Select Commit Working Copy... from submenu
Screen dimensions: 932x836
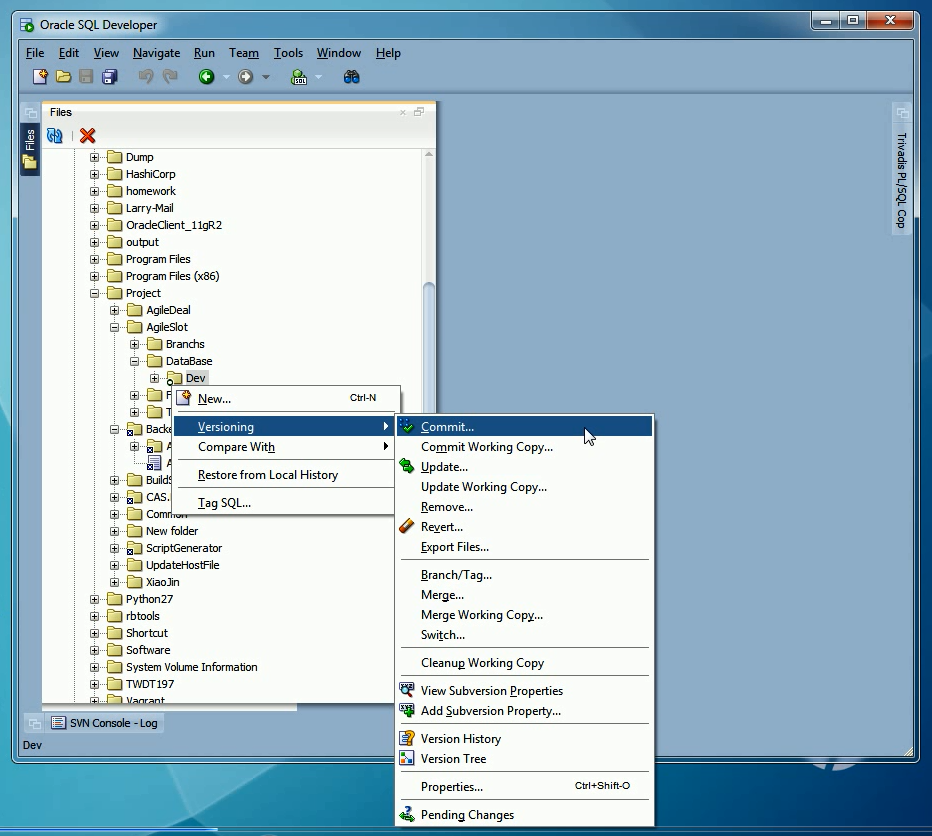pyautogui.click(x=525, y=447)
